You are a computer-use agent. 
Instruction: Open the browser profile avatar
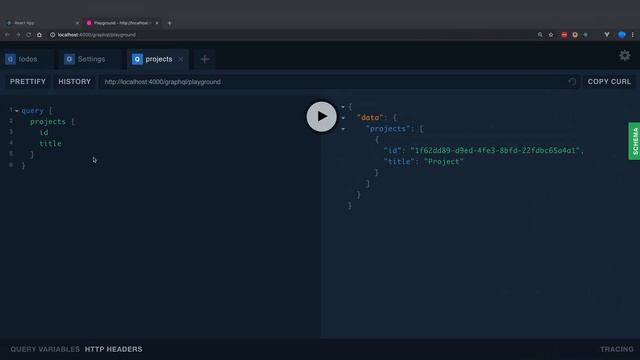click(621, 35)
